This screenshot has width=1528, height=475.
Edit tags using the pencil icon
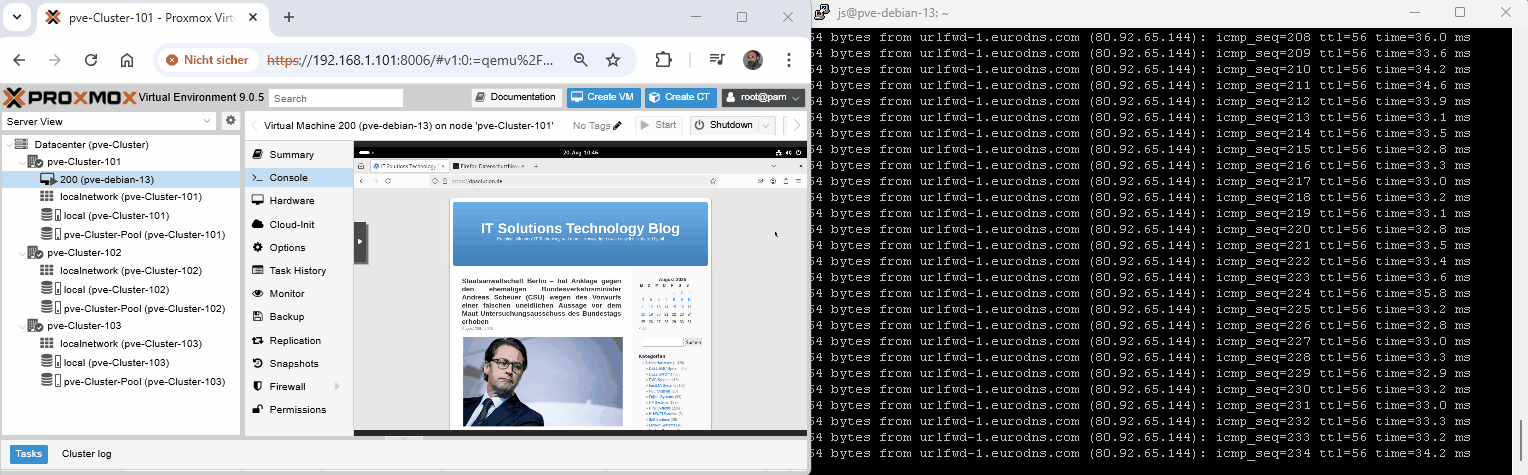[x=617, y=126]
